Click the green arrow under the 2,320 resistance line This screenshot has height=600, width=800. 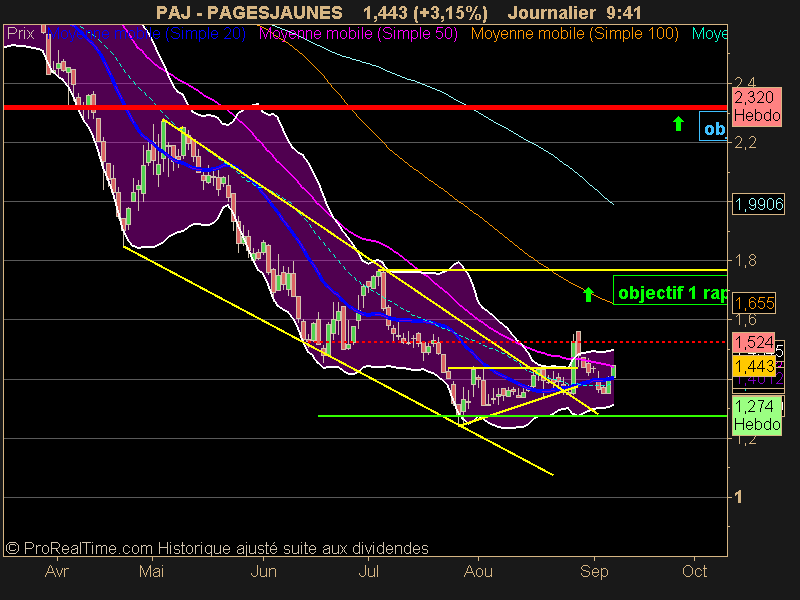(x=678, y=123)
